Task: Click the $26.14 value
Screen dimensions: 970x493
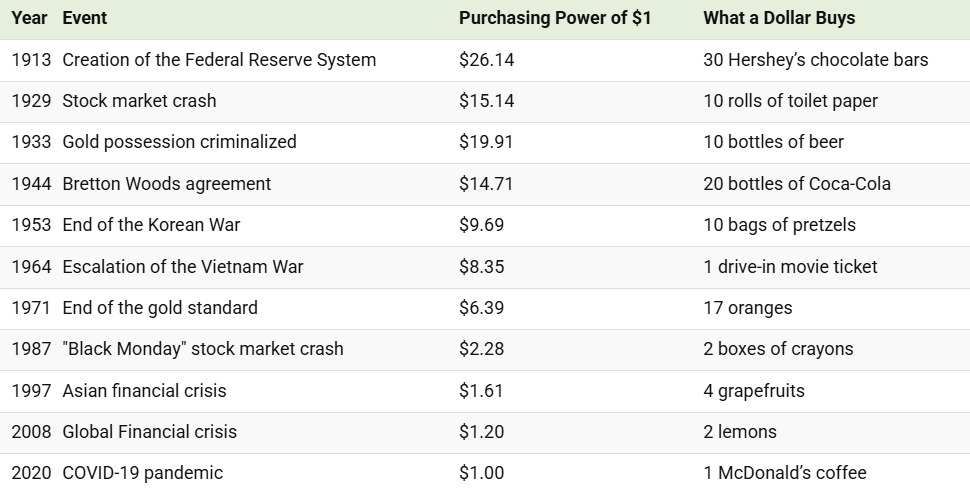Action: [486, 60]
